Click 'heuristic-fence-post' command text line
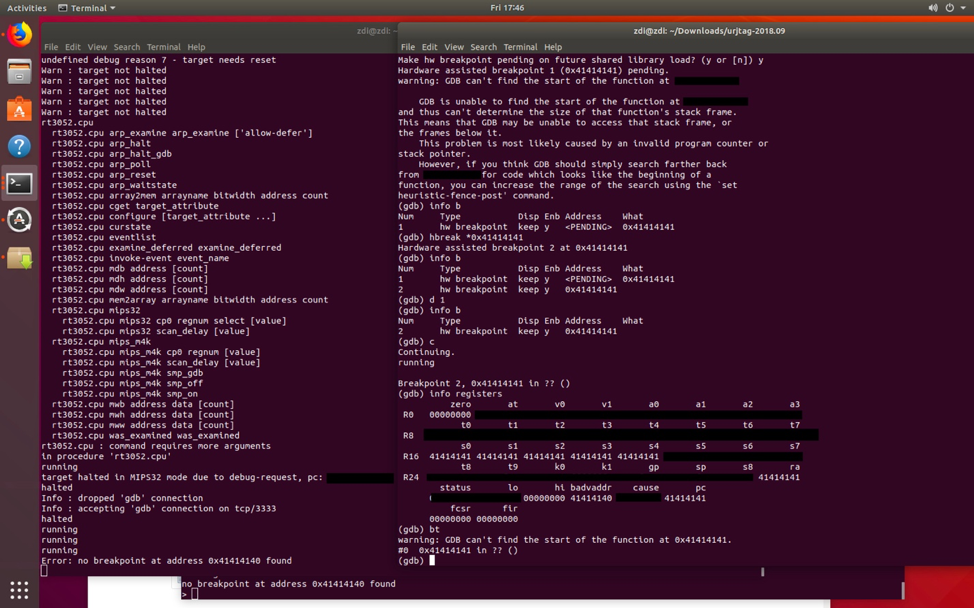This screenshot has height=608, width=974. pyautogui.click(x=475, y=196)
